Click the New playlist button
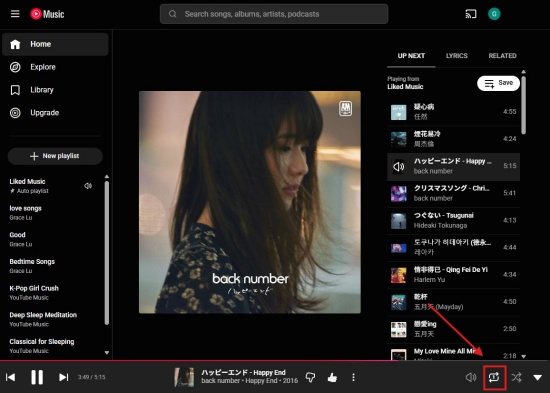Image resolution: width=550 pixels, height=393 pixels. tap(55, 156)
